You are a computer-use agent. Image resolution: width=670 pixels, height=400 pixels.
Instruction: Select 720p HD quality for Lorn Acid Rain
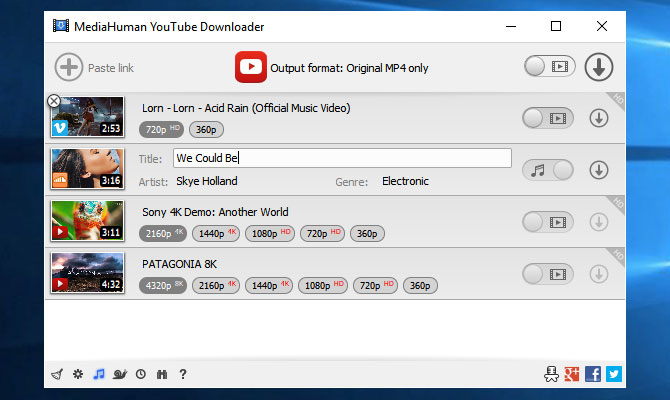[162, 129]
